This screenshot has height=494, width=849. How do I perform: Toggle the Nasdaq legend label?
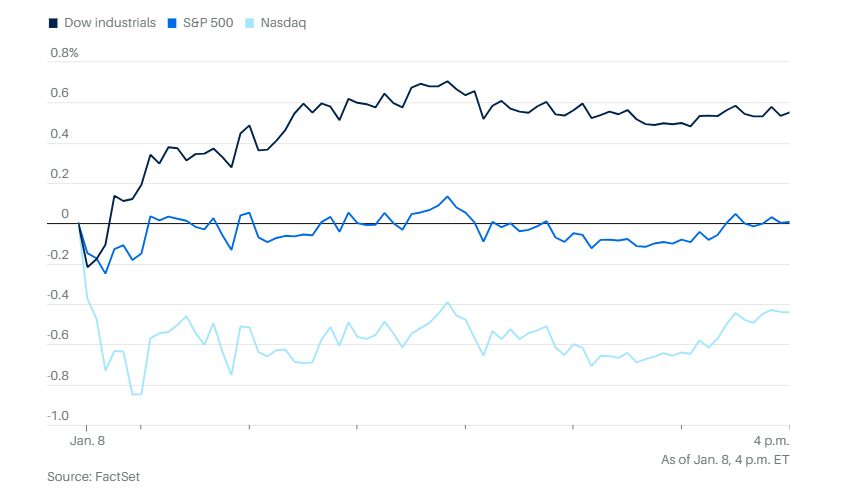coord(282,22)
